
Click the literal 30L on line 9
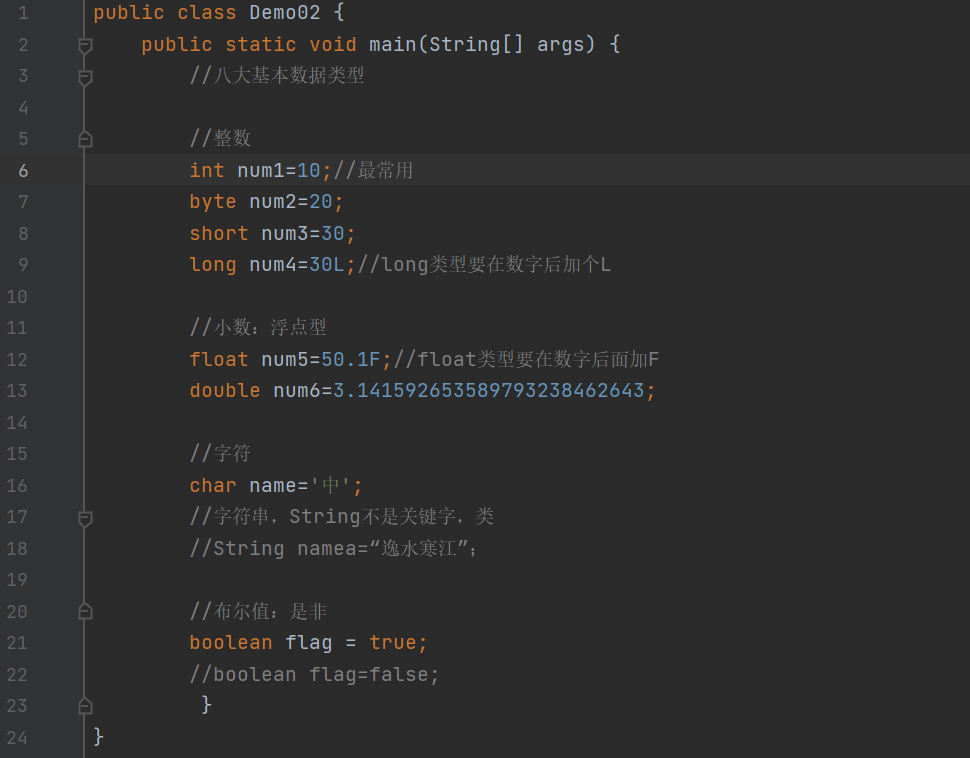click(326, 265)
